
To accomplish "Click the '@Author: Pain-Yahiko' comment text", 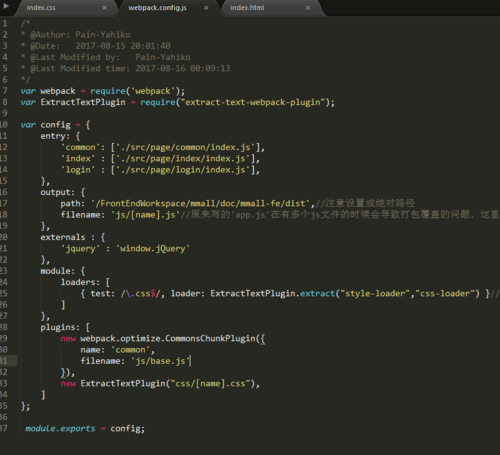I will click(x=80, y=35).
